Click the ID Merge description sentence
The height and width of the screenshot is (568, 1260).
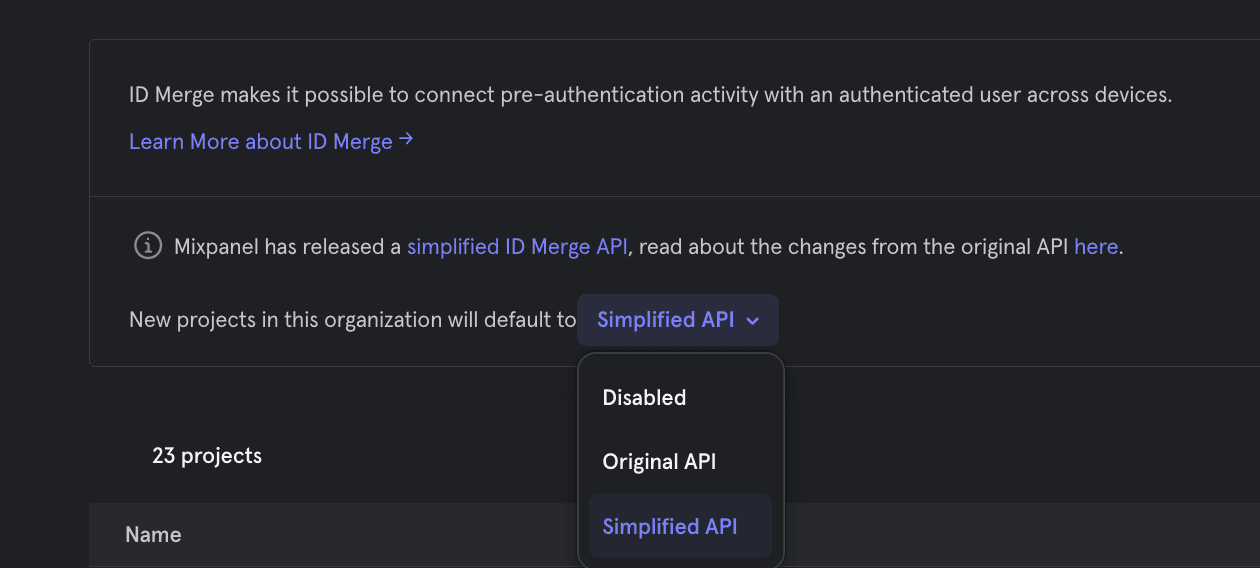[650, 96]
